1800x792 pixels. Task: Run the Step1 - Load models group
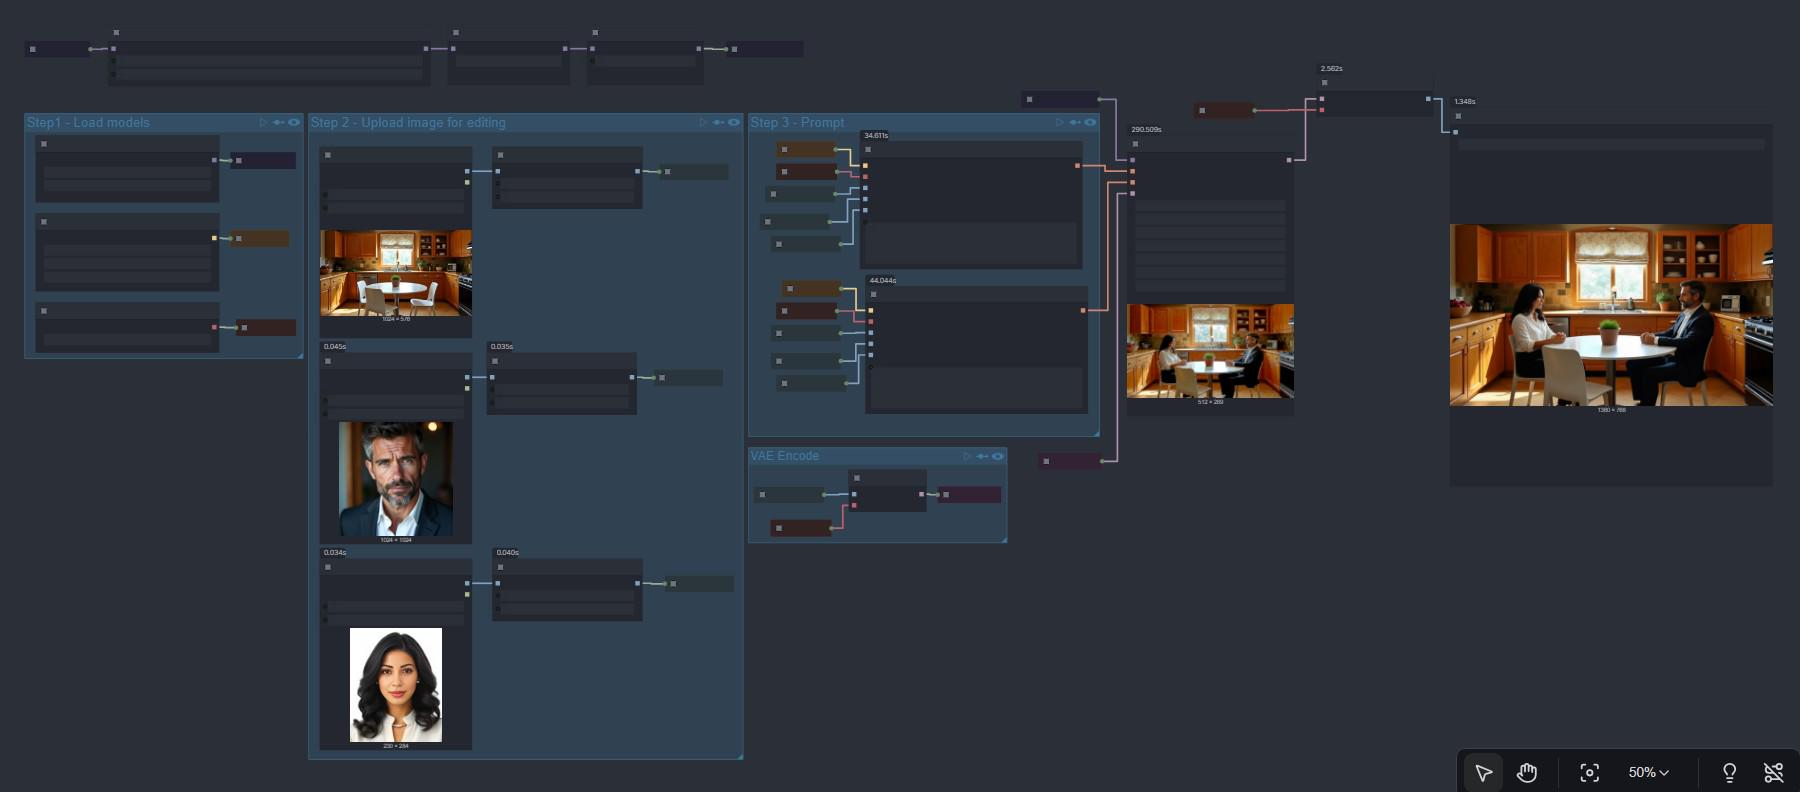264,122
